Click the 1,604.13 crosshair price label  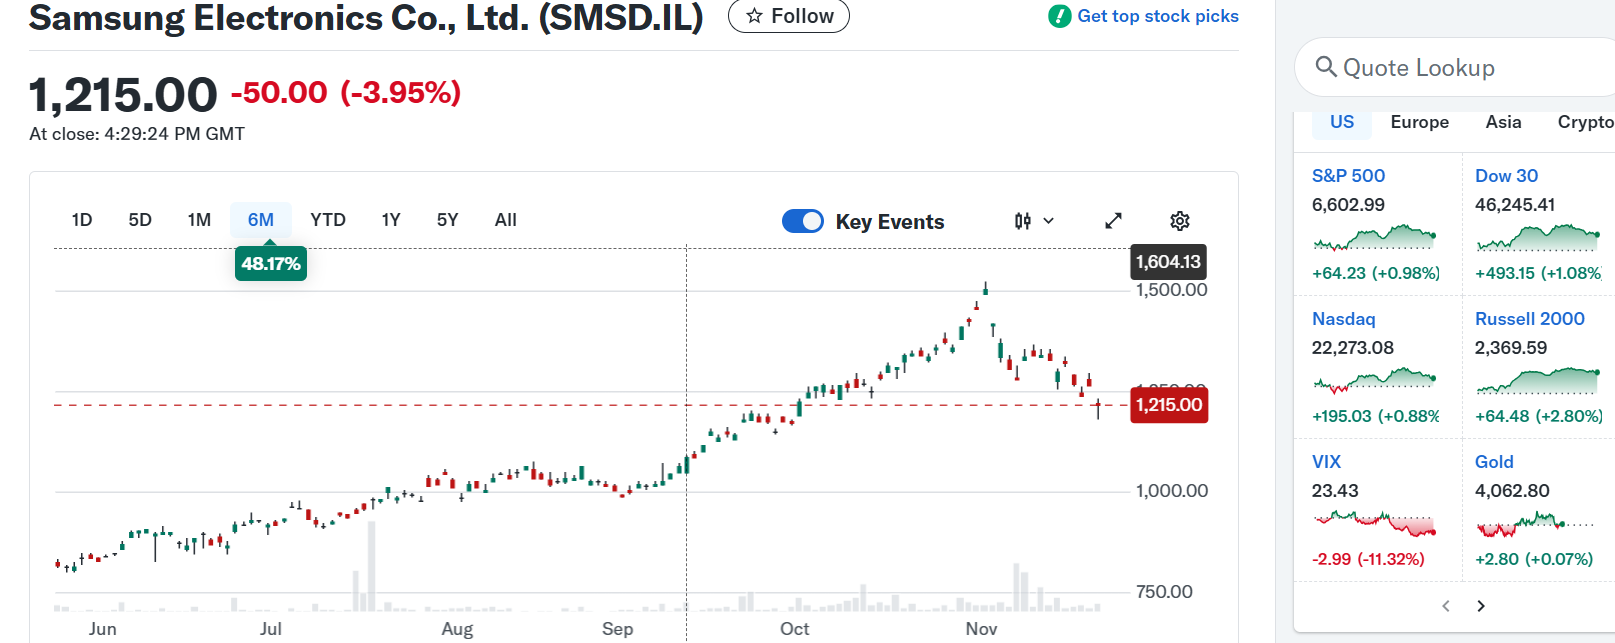tap(1168, 262)
